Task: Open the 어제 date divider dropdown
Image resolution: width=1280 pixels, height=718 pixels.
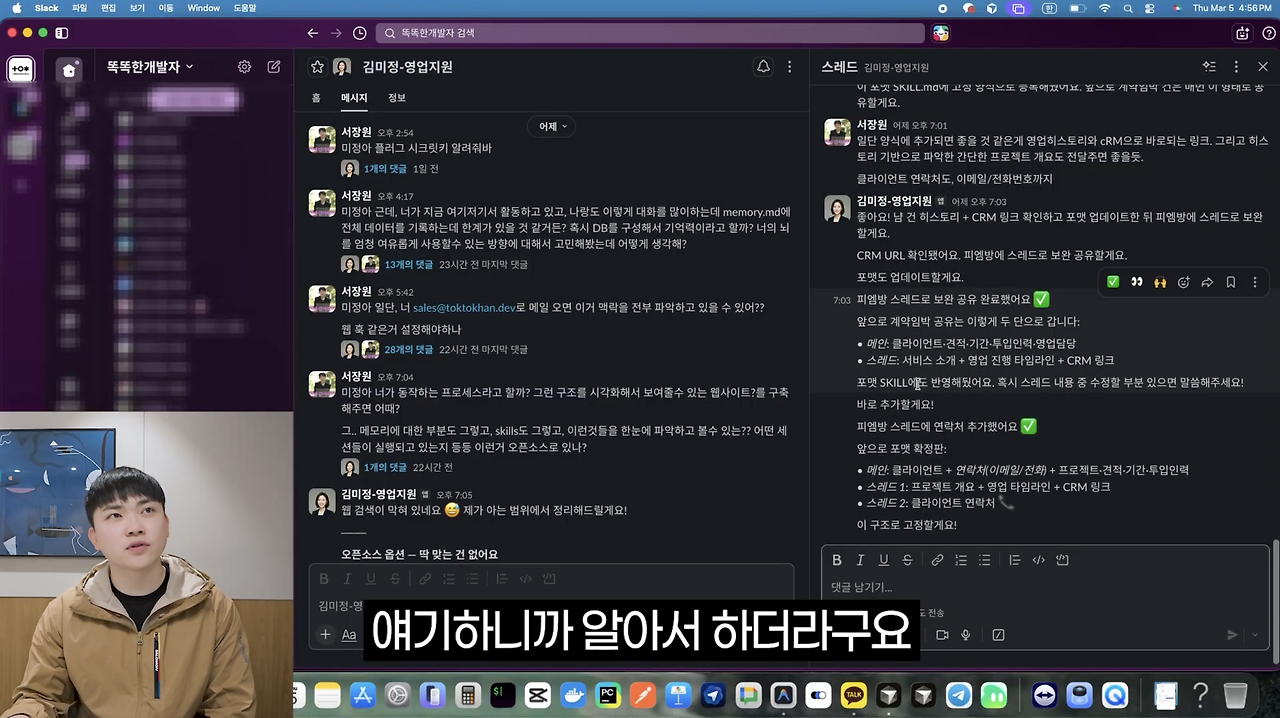Action: [x=551, y=126]
